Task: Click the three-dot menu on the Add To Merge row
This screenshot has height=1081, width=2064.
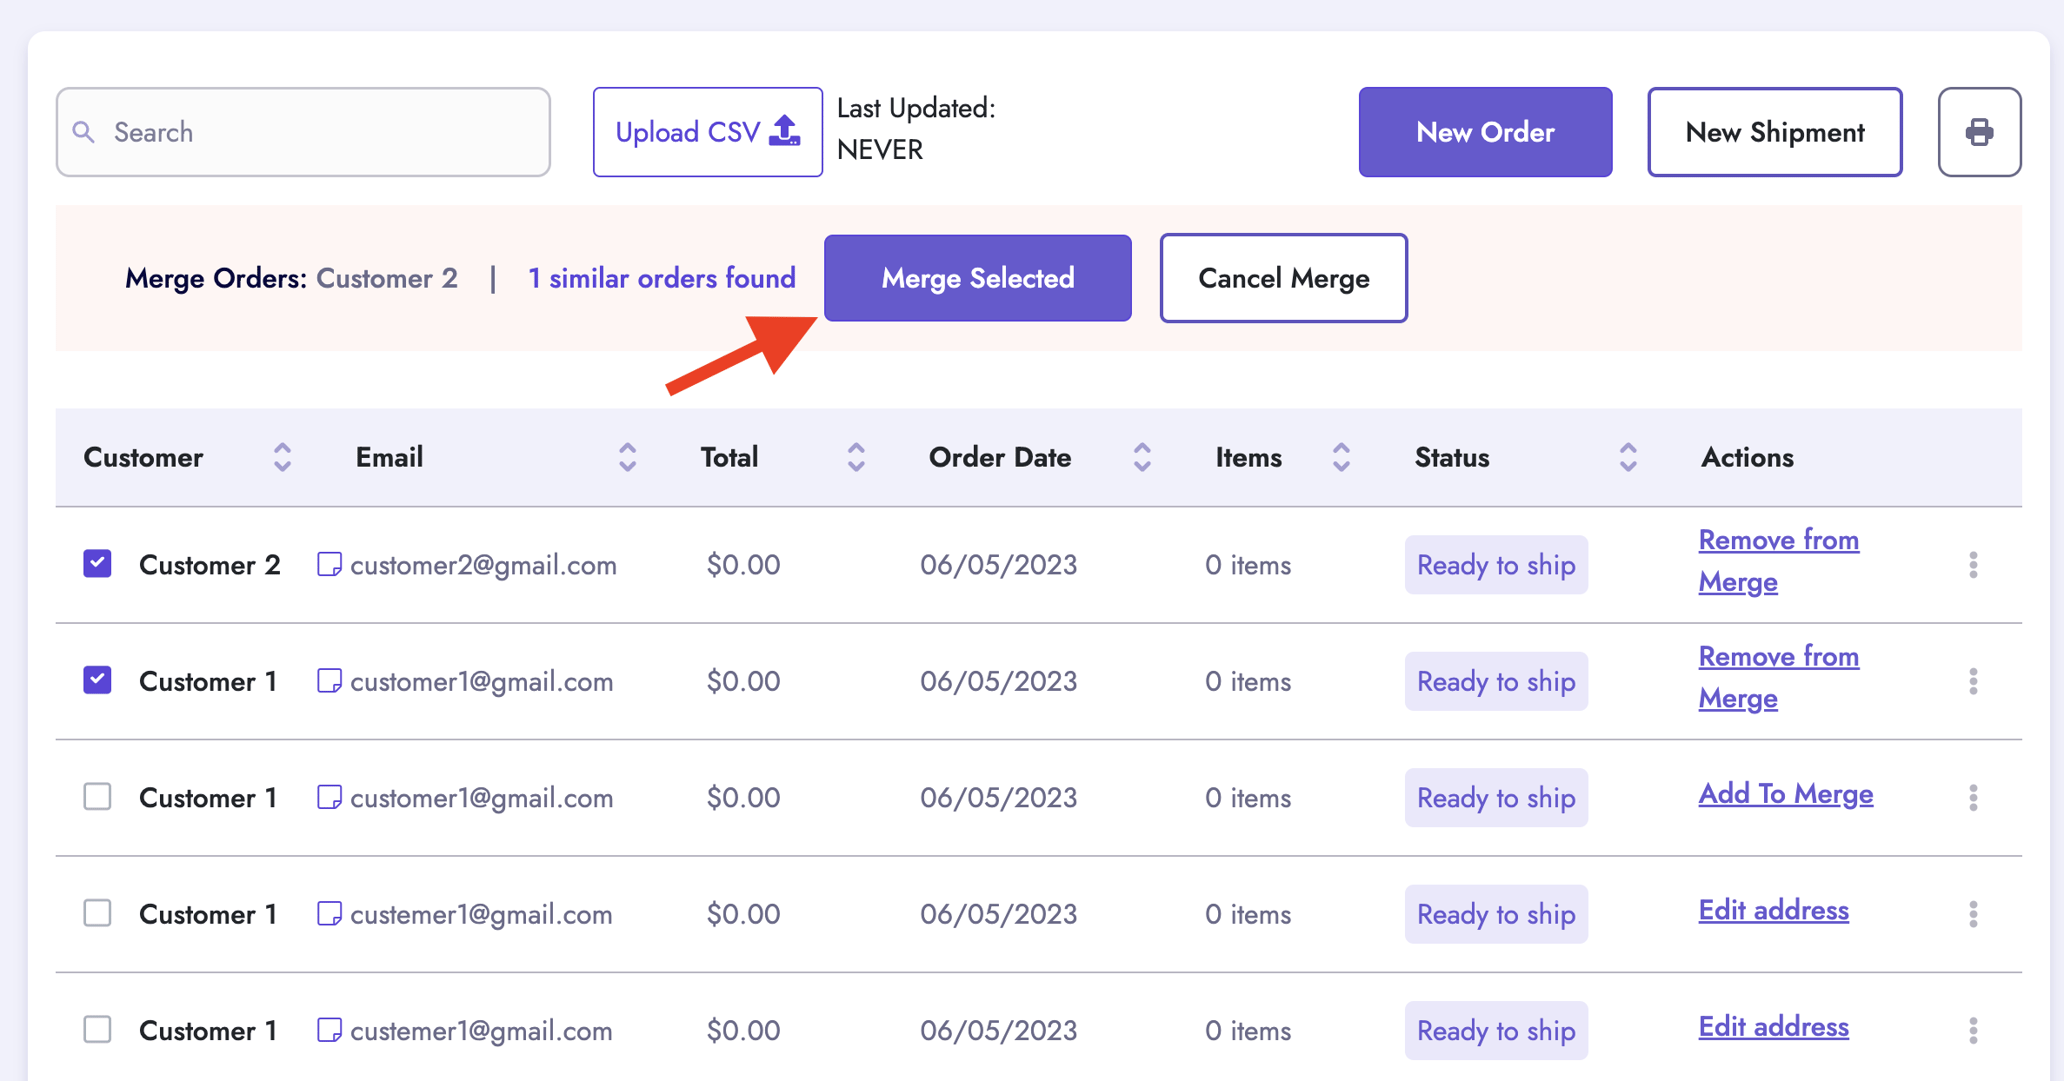Action: click(x=1974, y=797)
